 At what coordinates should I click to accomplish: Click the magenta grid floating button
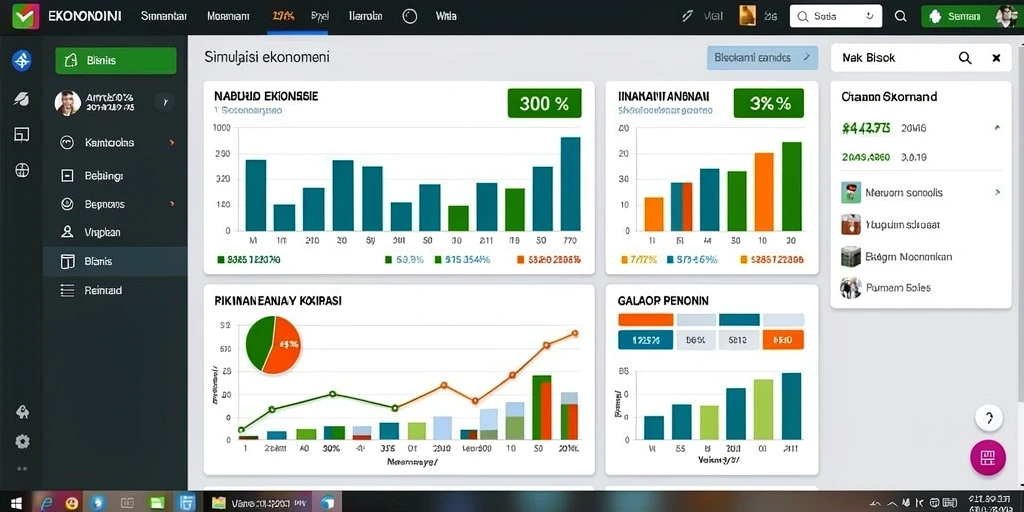point(987,456)
